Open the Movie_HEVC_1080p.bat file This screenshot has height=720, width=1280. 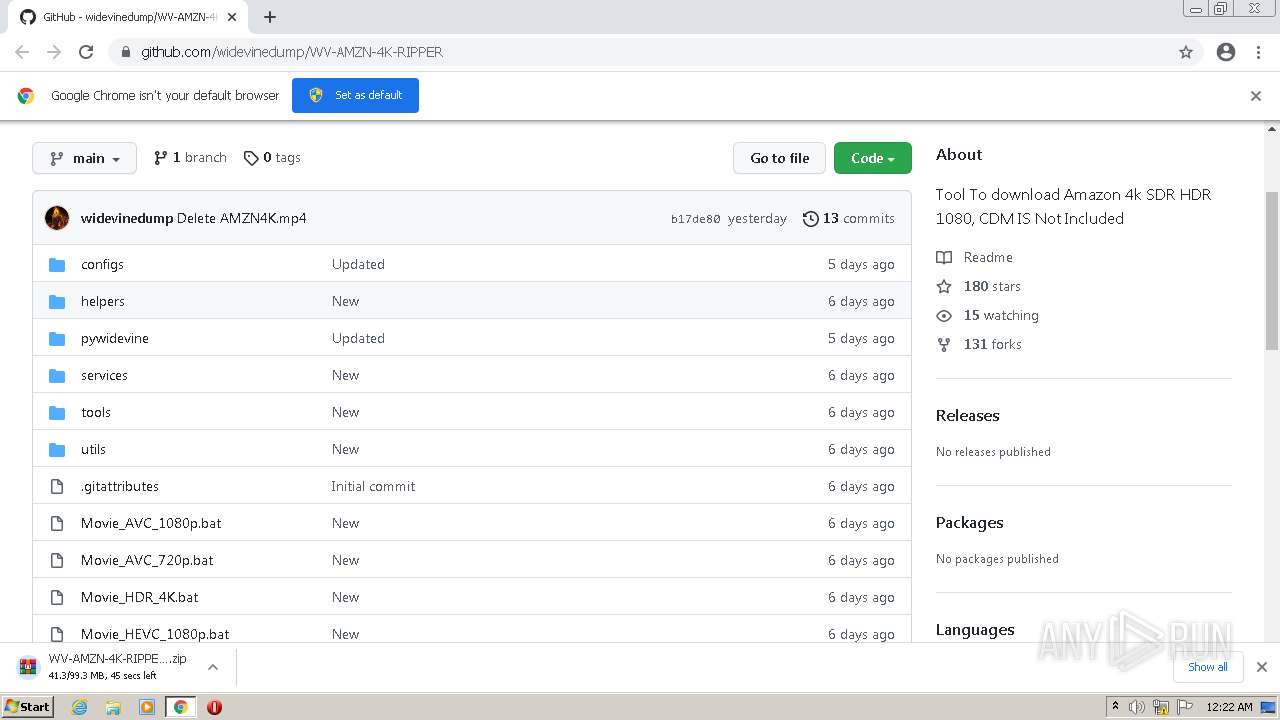(x=155, y=634)
